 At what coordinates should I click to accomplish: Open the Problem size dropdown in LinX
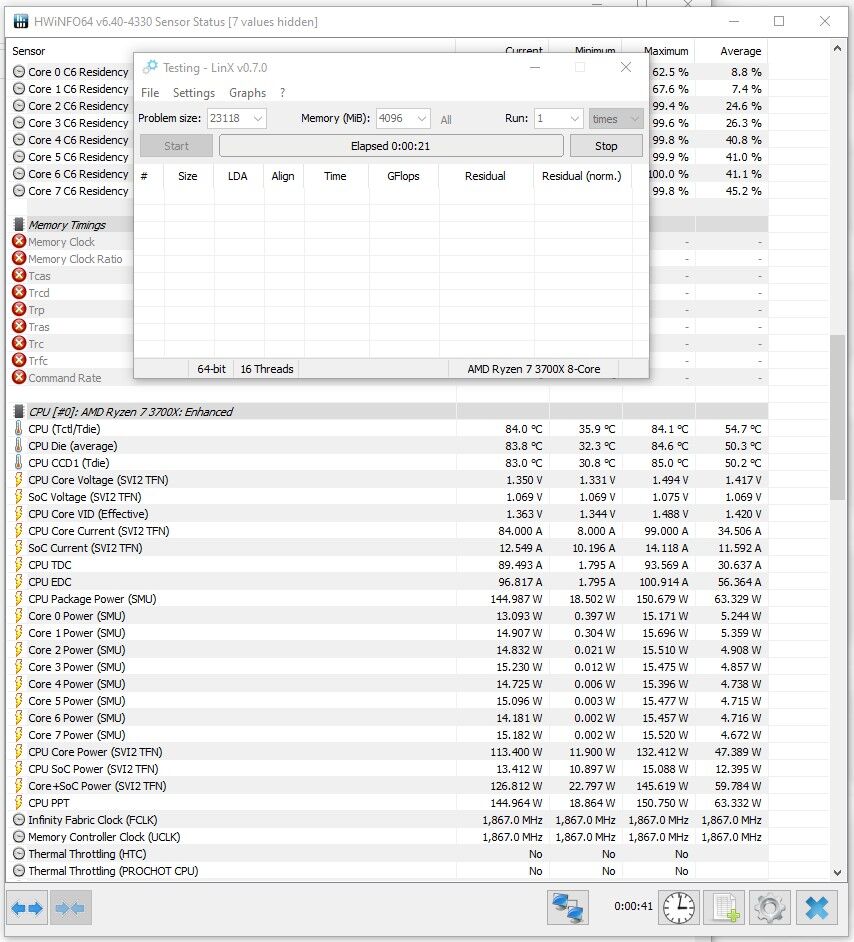tap(258, 118)
